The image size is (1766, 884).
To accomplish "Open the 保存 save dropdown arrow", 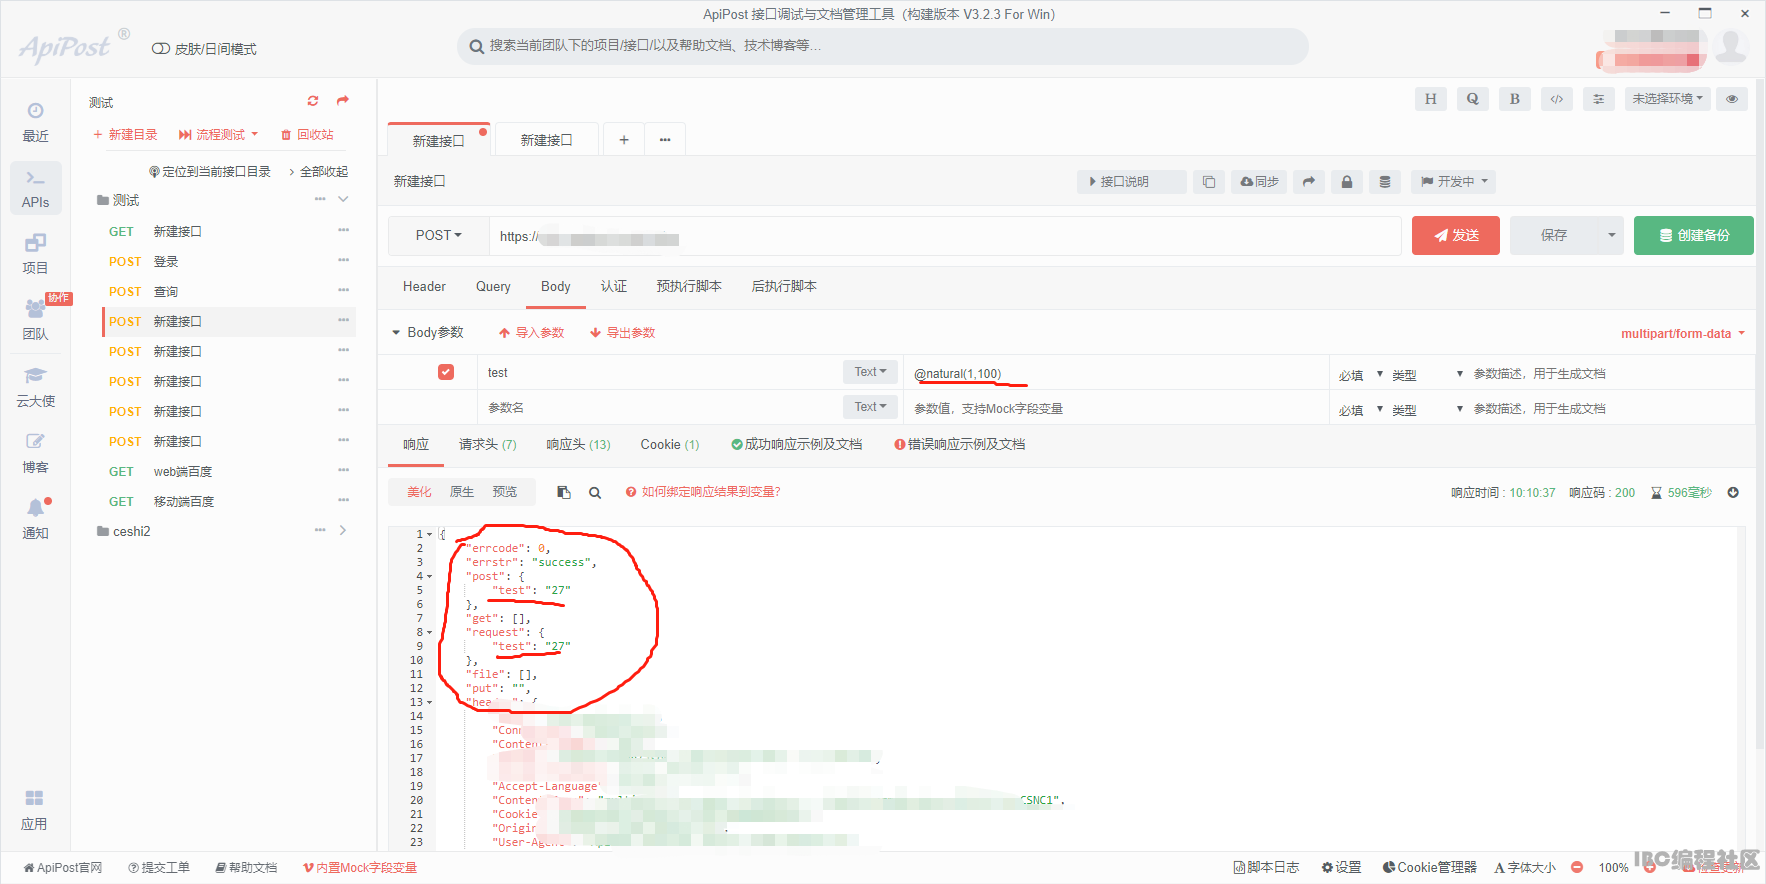I will (1611, 236).
